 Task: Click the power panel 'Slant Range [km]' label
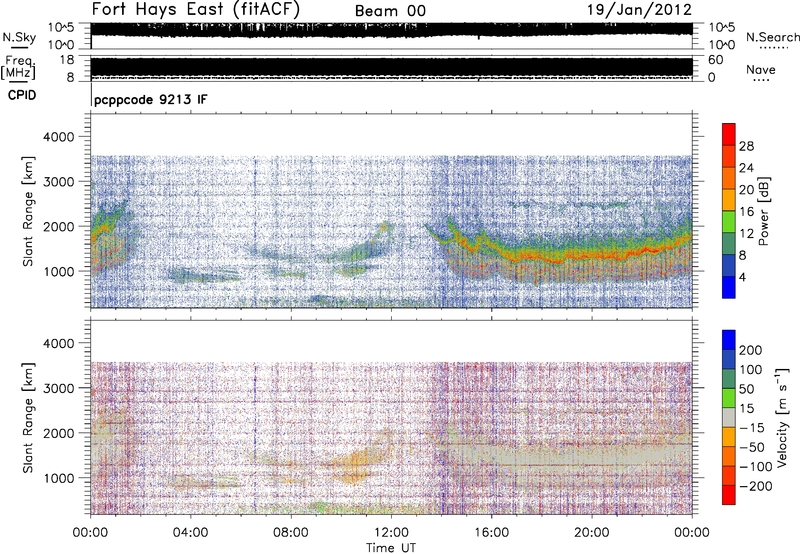tap(28, 211)
